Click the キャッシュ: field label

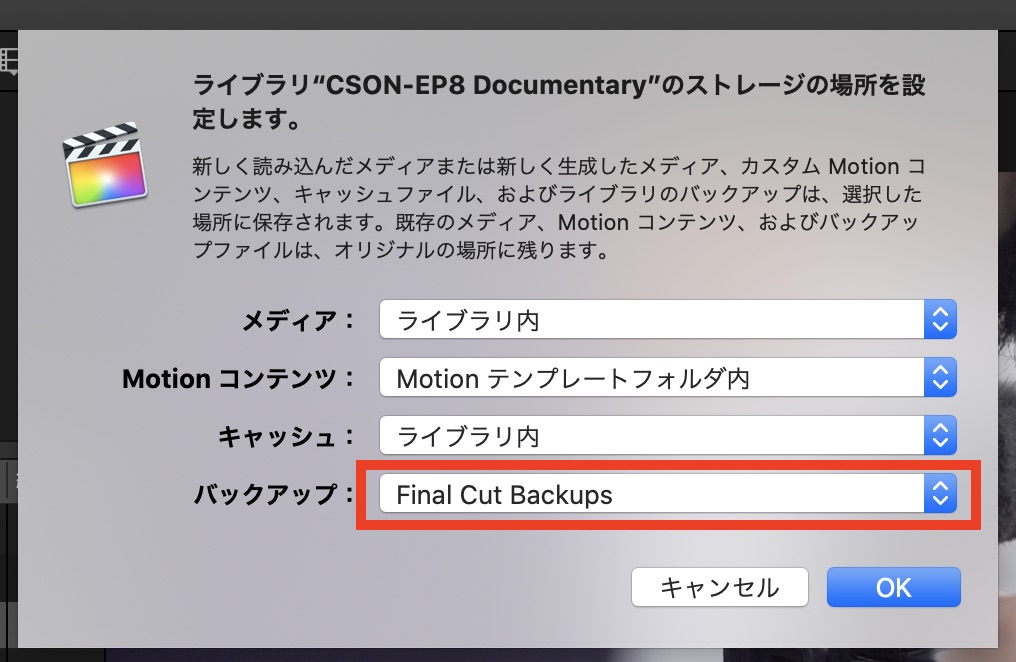click(286, 437)
